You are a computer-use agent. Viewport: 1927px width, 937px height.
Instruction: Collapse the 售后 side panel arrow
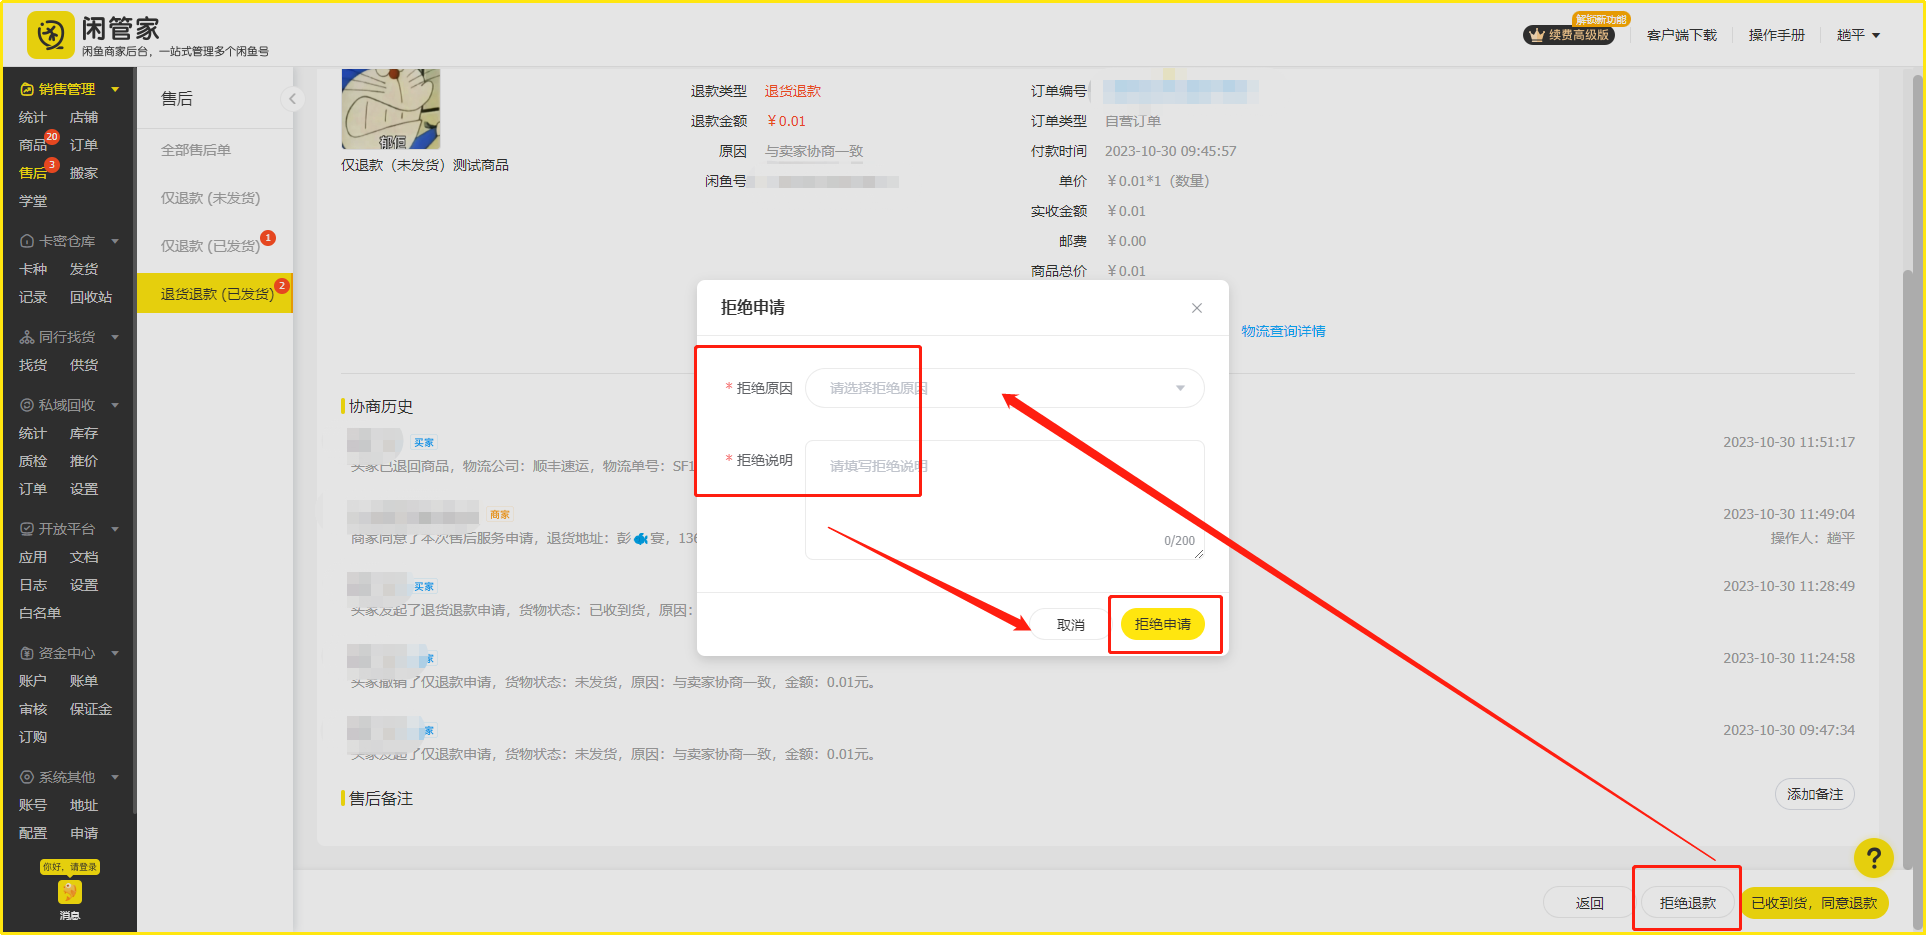click(292, 98)
